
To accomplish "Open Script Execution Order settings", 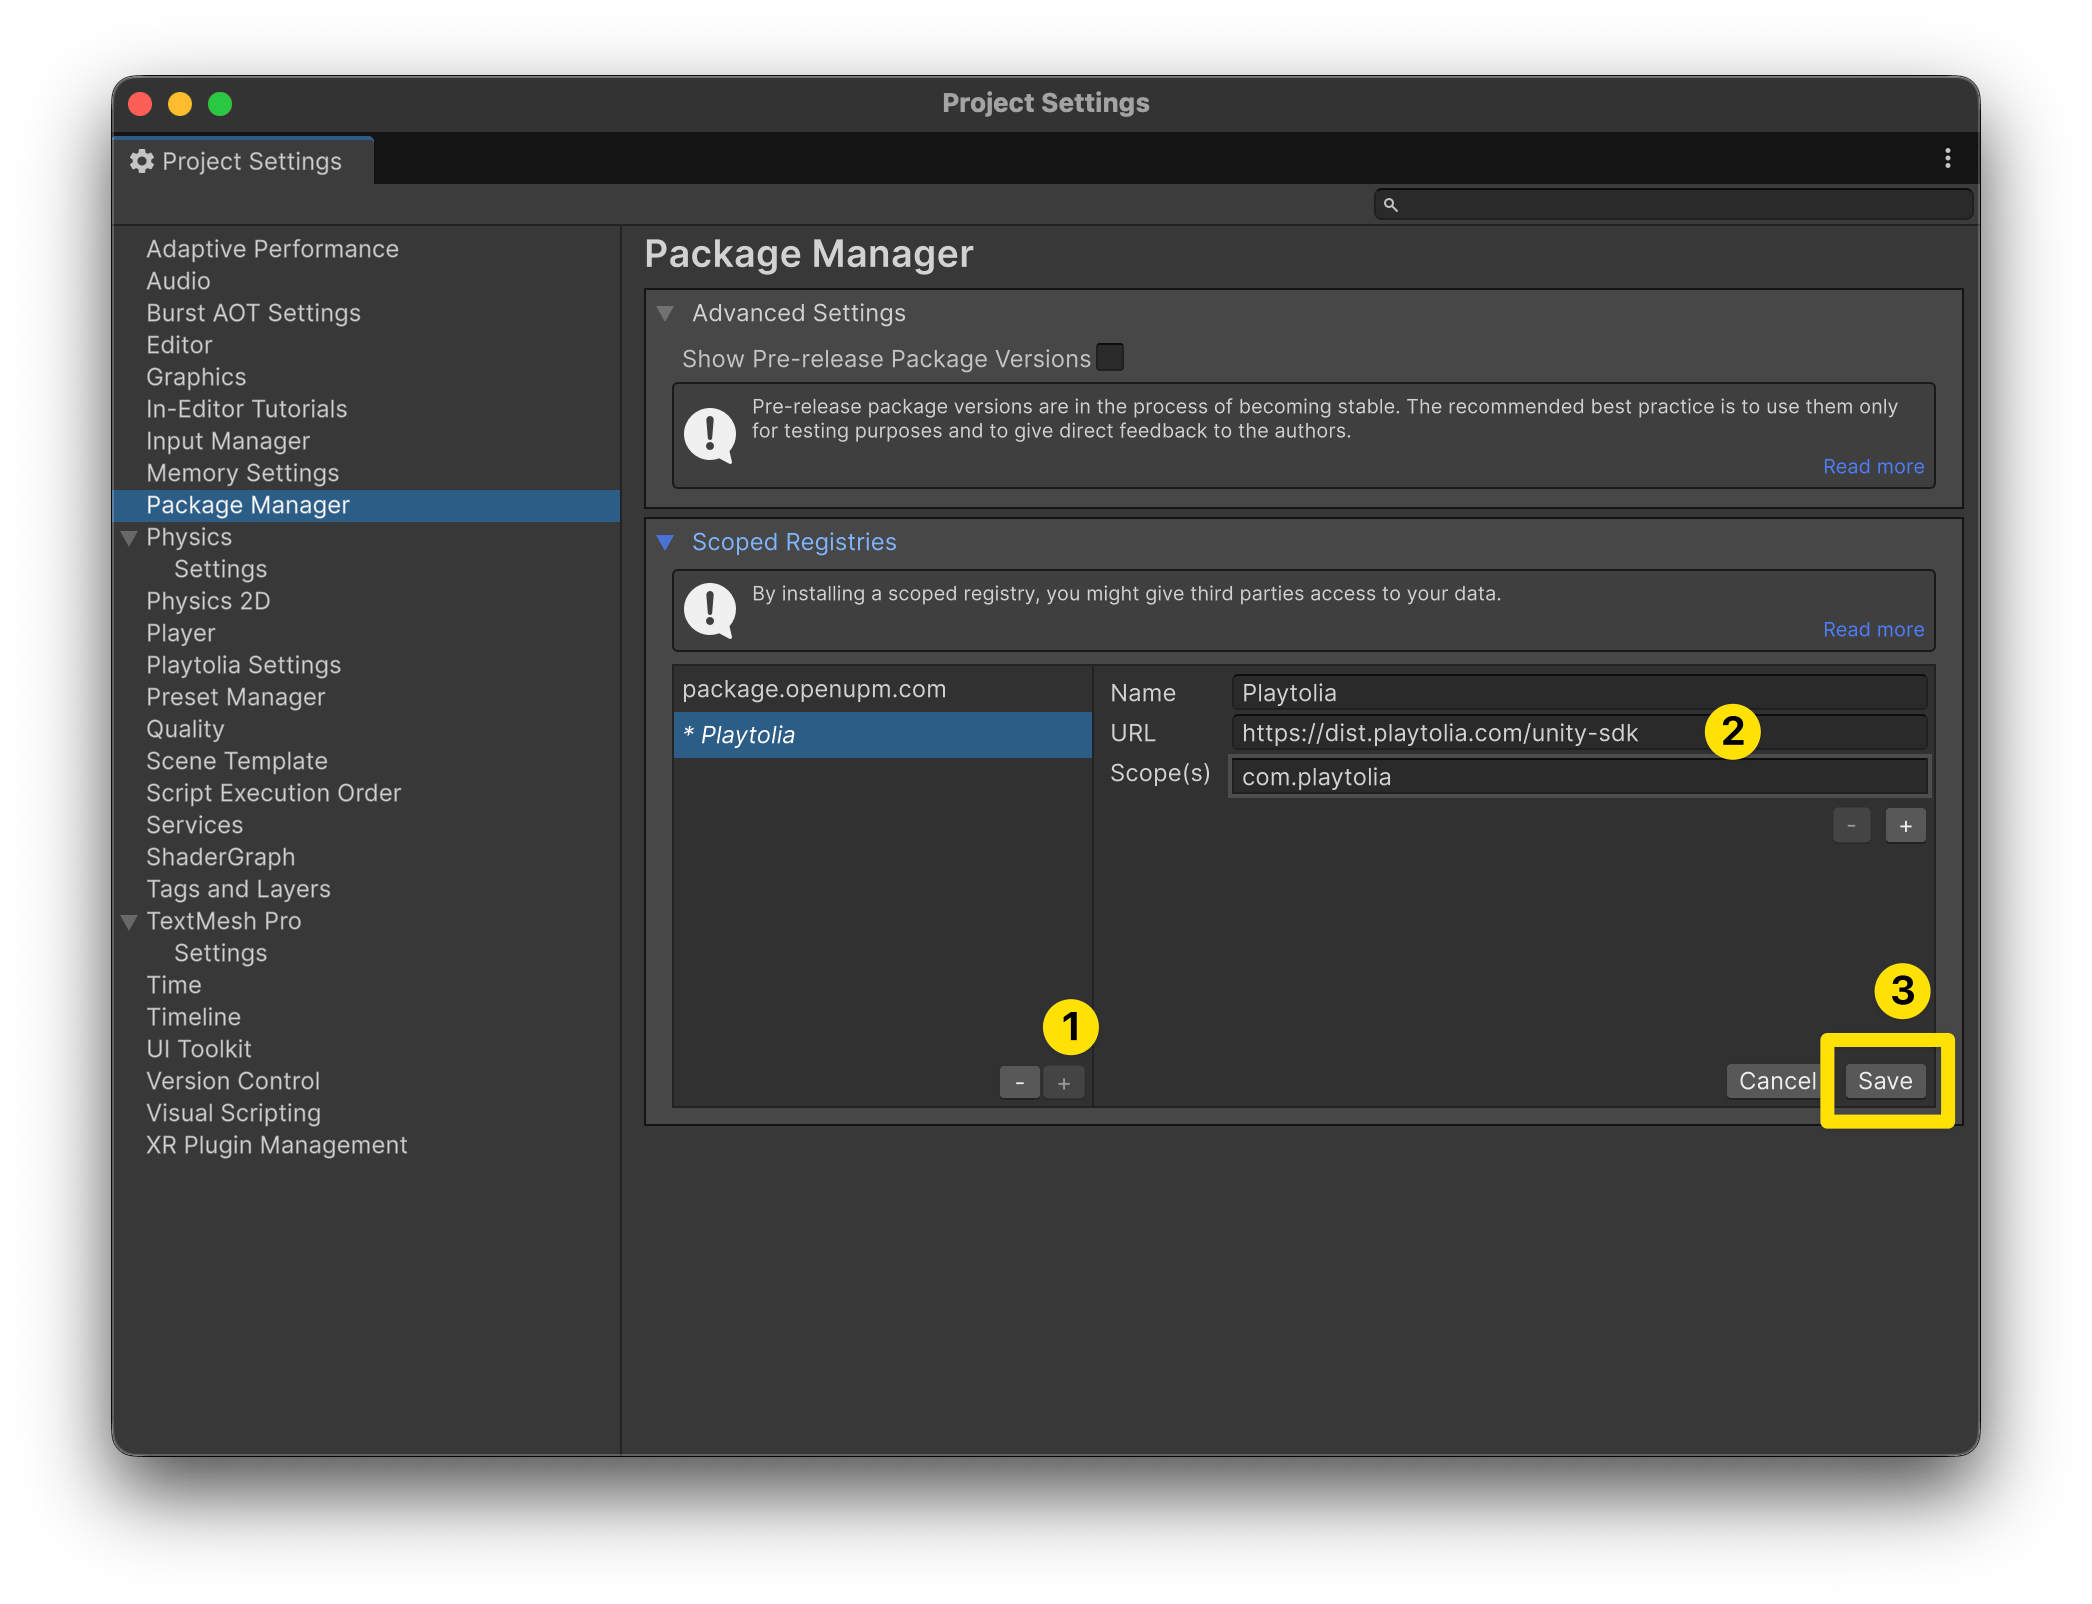I will [273, 793].
